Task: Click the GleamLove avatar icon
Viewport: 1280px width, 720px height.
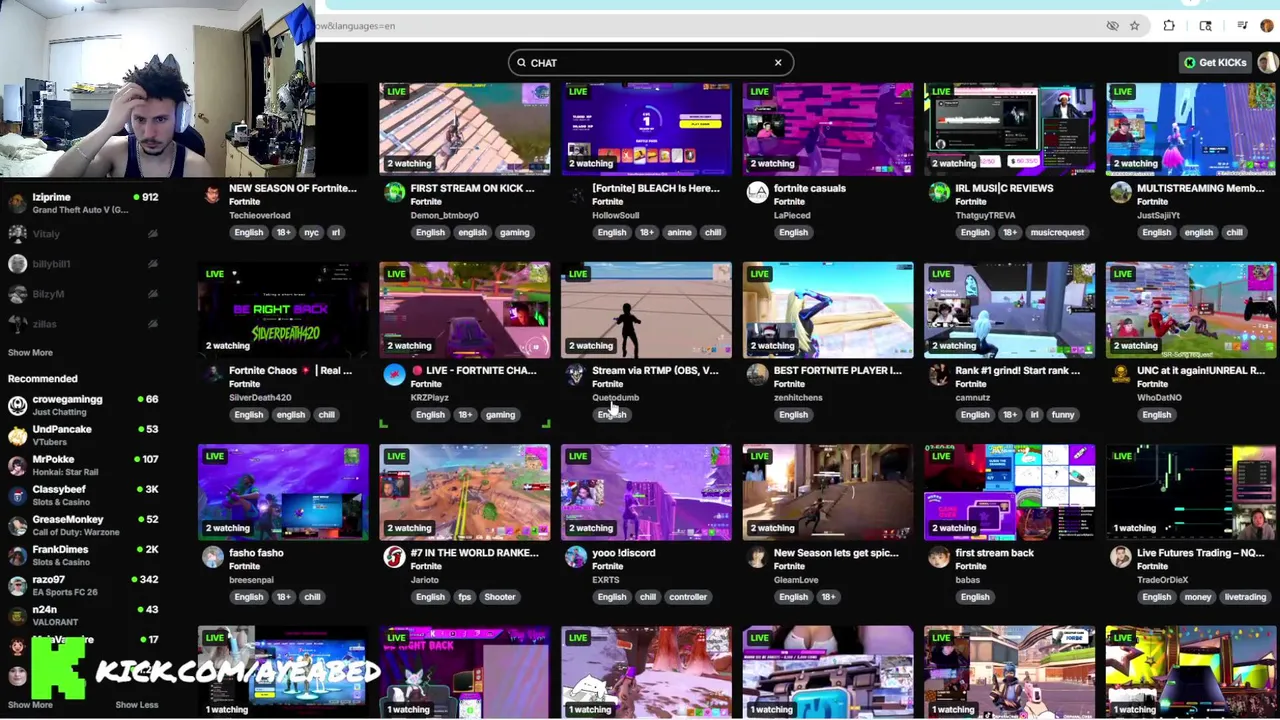Action: pos(757,557)
